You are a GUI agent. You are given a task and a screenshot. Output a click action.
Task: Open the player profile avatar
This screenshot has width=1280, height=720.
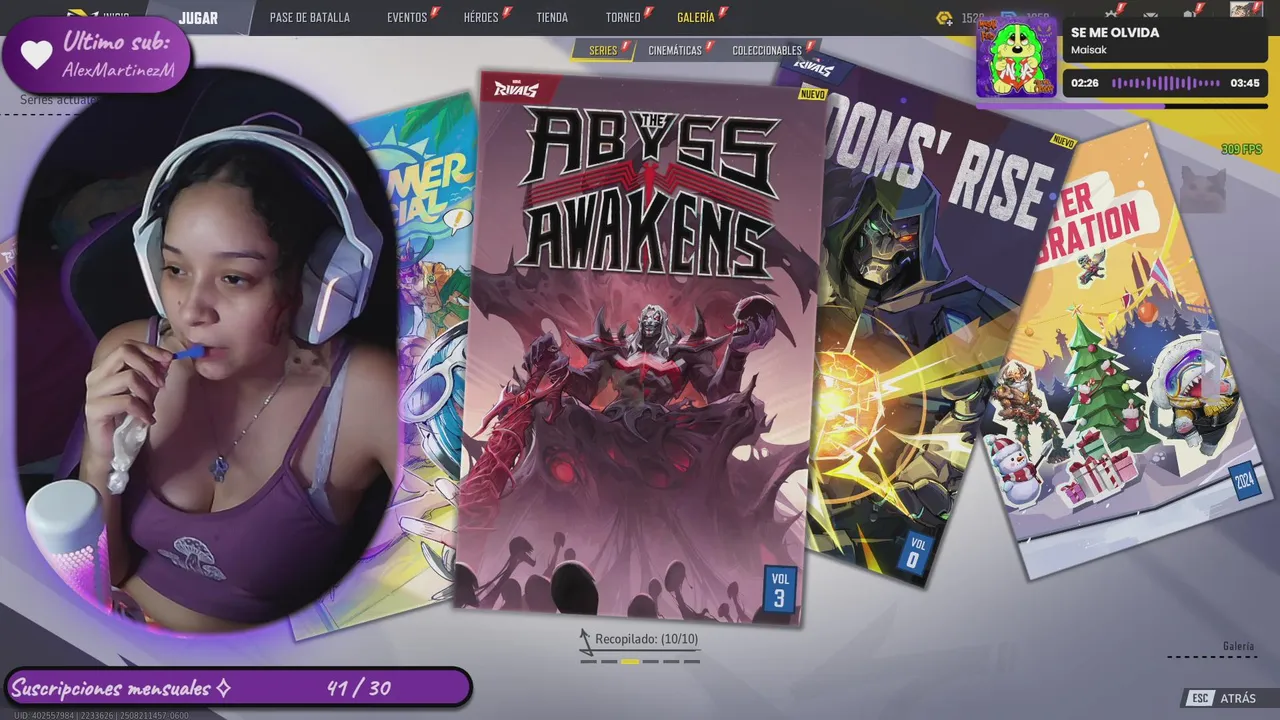pos(1246,11)
